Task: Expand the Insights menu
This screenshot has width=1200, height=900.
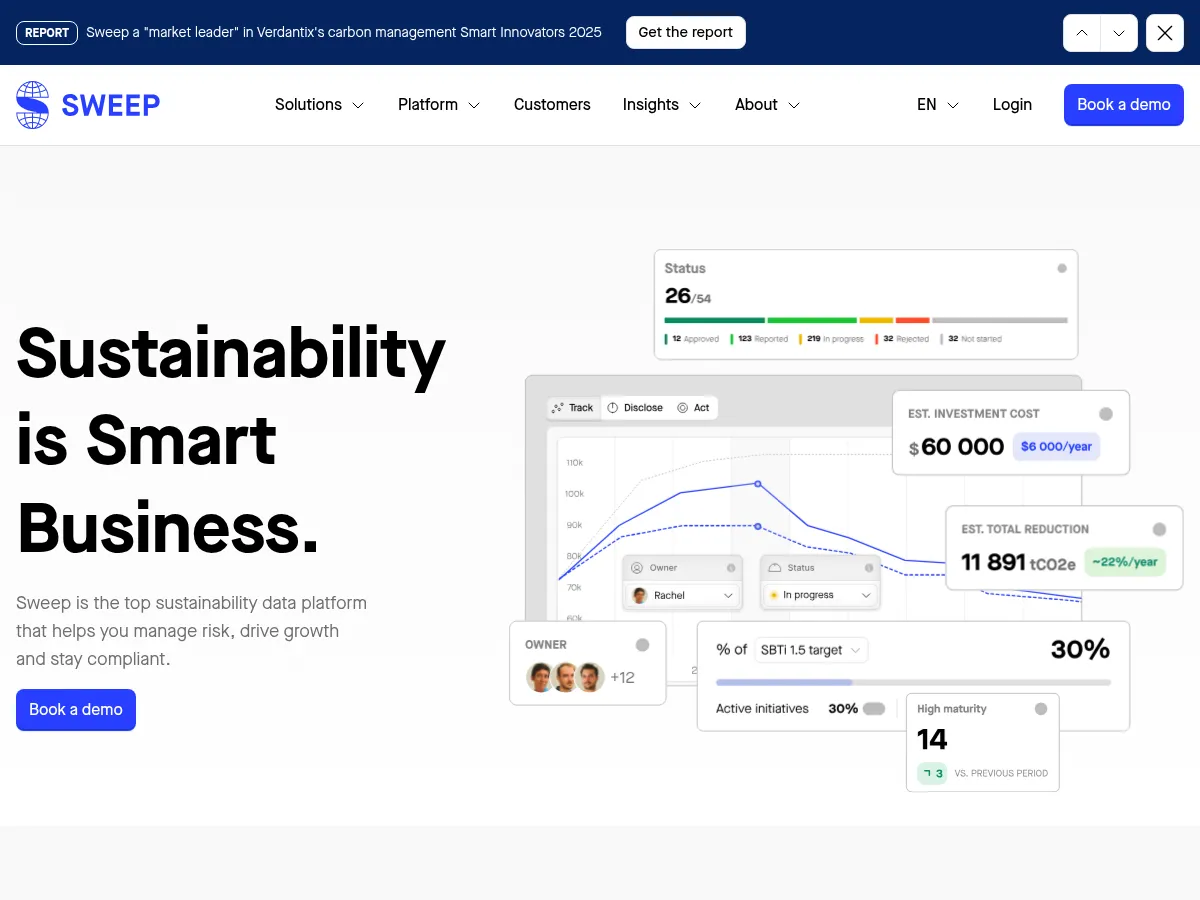Action: pos(661,105)
